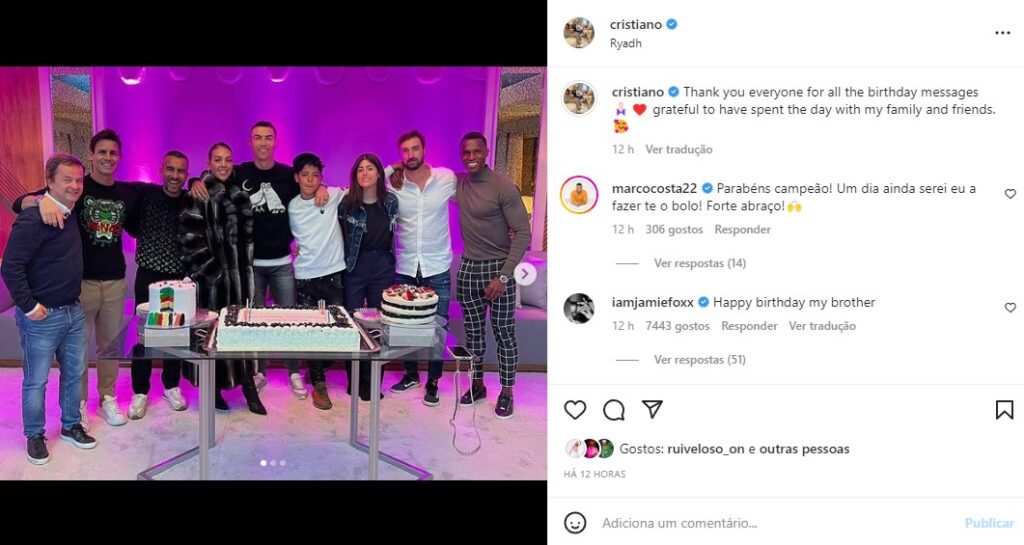
Task: Like marcocosta22's comment with small heart
Action: click(x=1010, y=194)
